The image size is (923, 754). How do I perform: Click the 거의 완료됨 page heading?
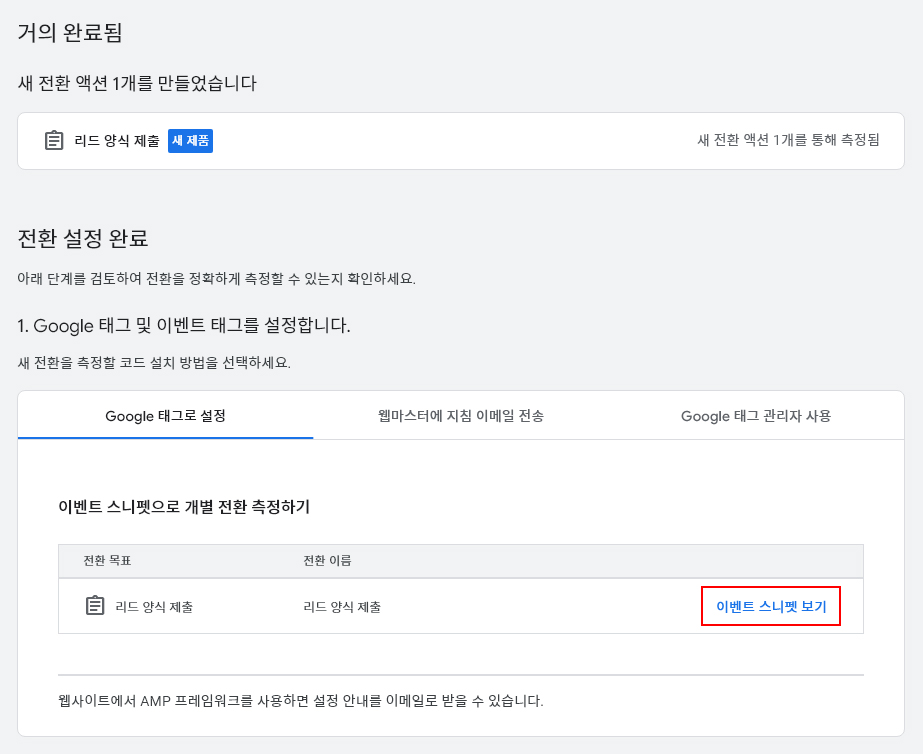[70, 32]
